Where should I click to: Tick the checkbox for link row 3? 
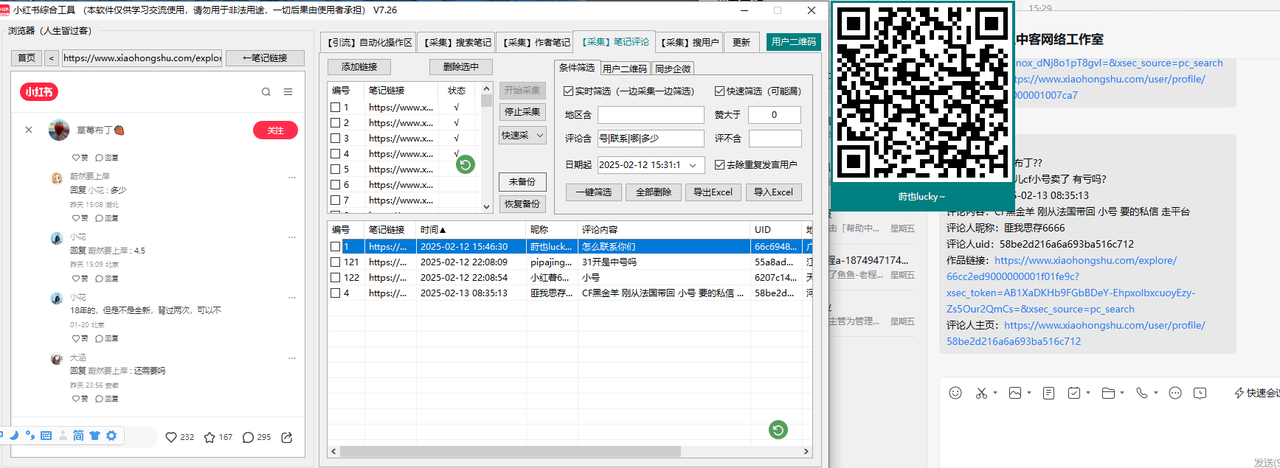(336, 138)
